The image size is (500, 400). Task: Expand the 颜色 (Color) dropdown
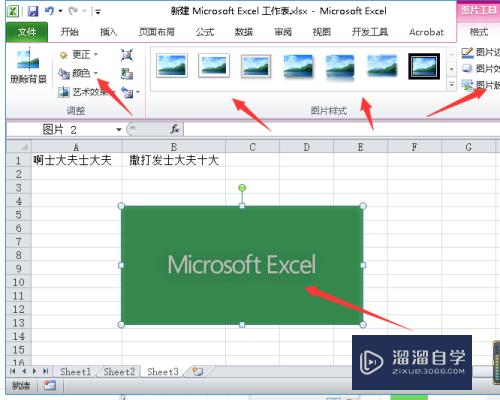[x=96, y=73]
